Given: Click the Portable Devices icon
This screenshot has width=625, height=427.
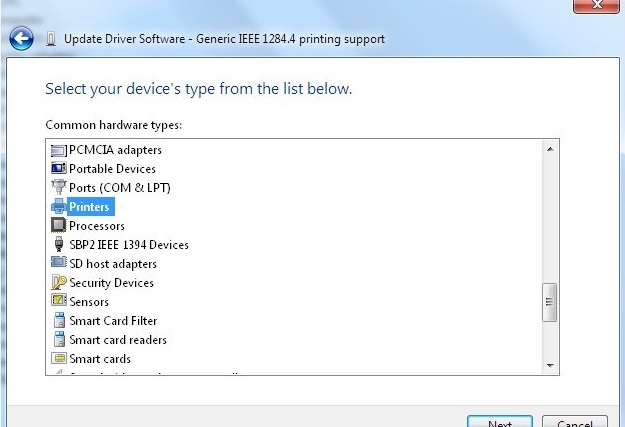Looking at the screenshot, I should 58,169.
